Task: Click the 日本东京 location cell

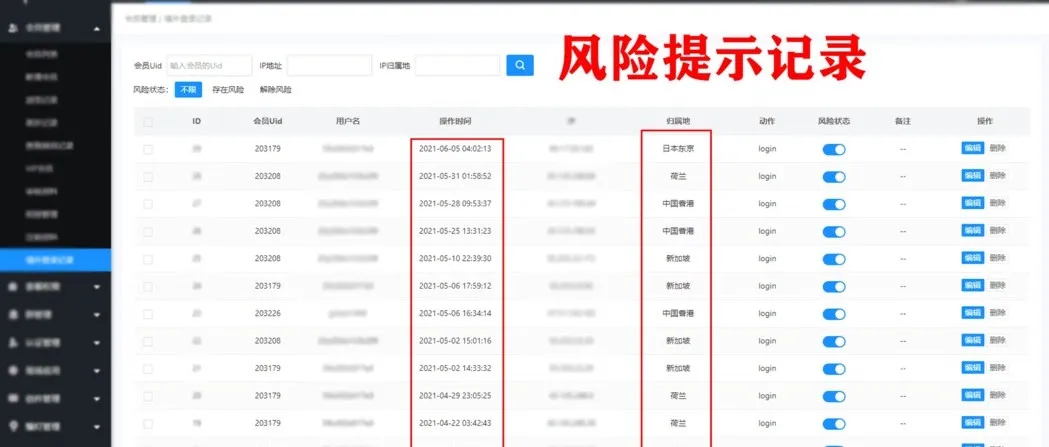Action: pos(678,149)
